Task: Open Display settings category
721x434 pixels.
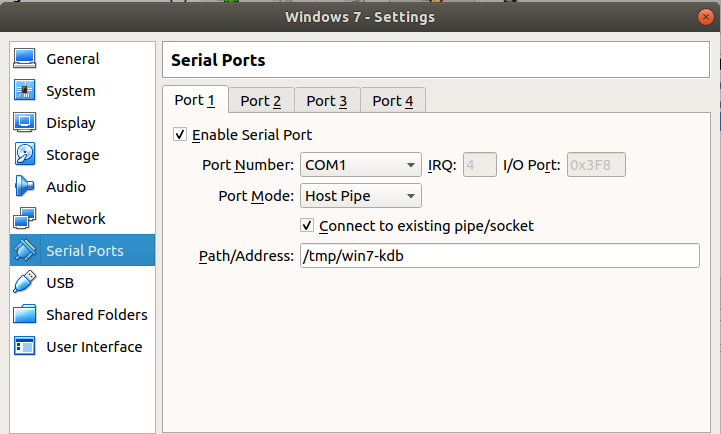Action: click(82, 122)
